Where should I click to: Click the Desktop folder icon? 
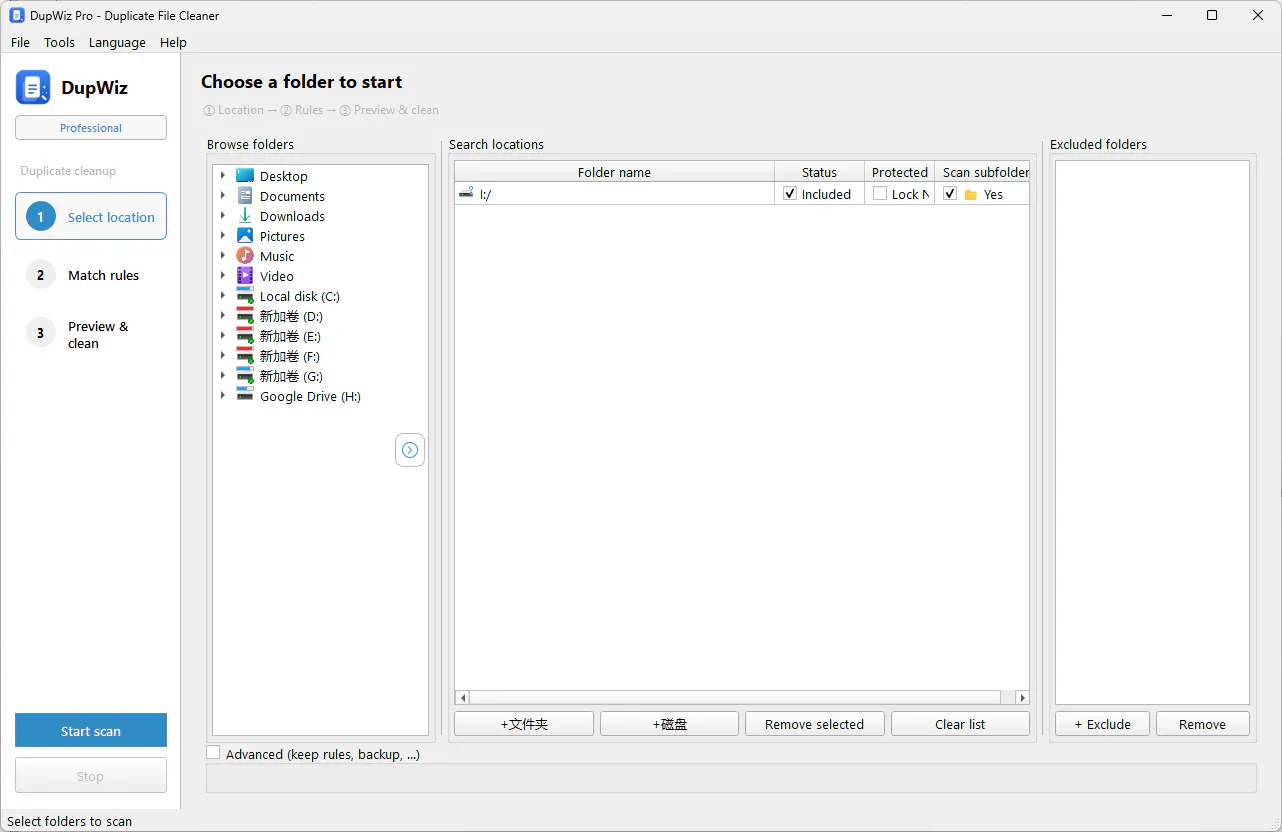point(245,176)
